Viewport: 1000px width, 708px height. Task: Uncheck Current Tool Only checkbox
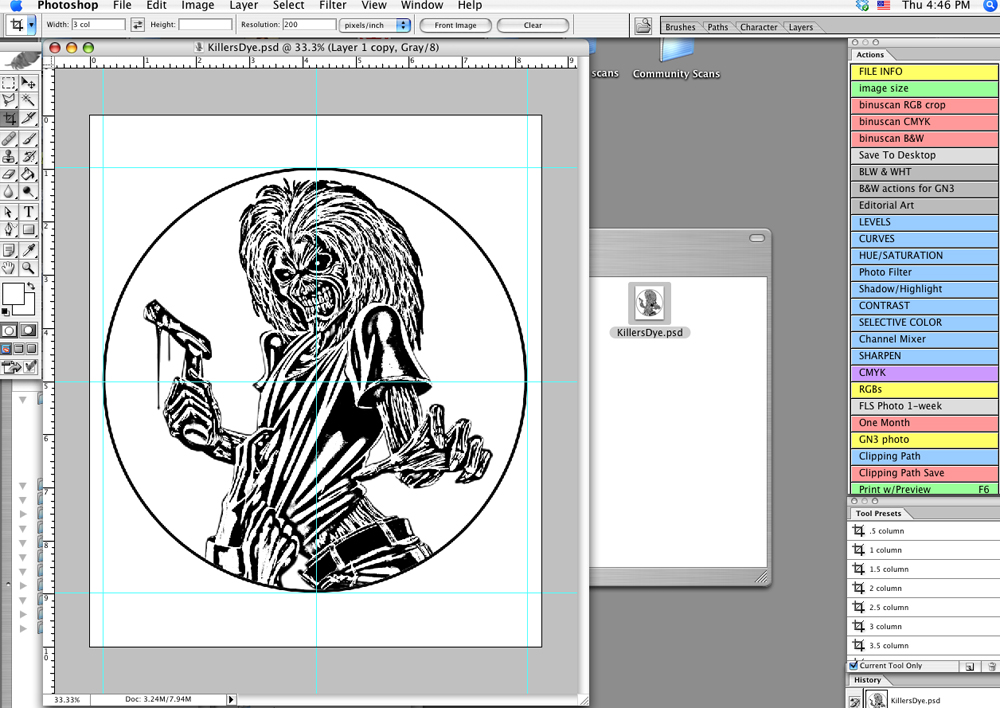click(853, 666)
